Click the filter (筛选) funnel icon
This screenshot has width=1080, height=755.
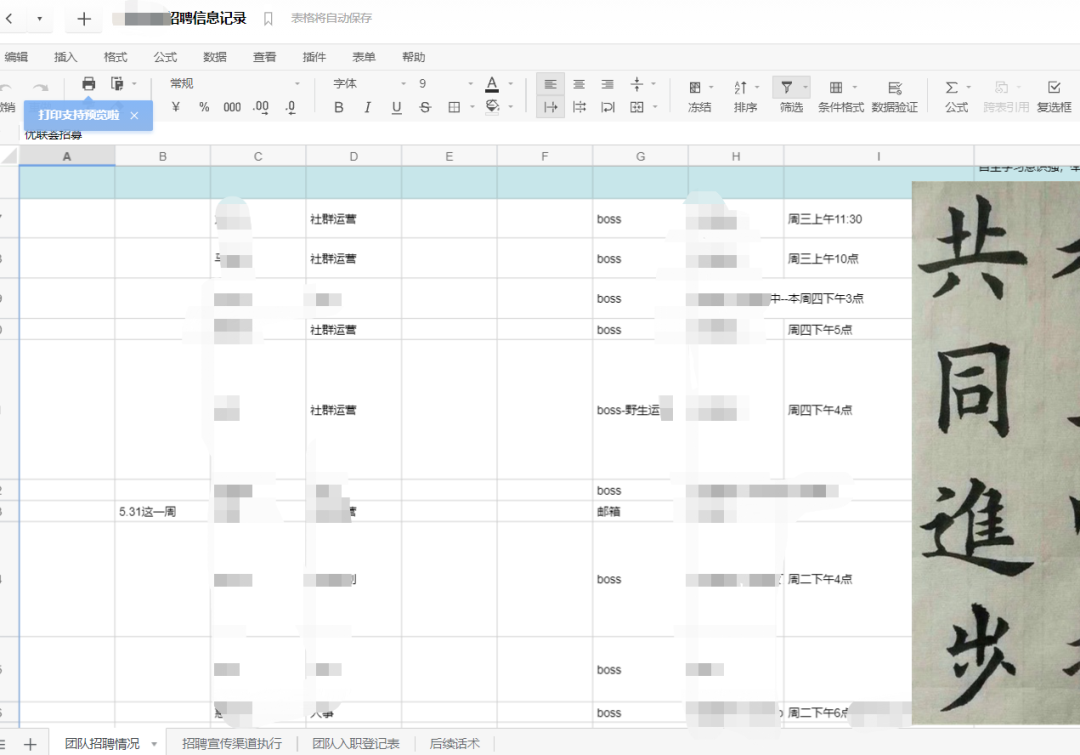787,87
